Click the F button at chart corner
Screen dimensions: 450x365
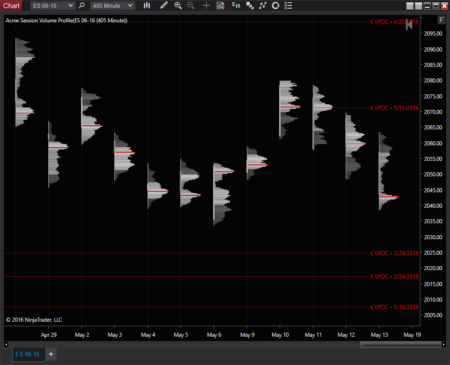coord(441,20)
